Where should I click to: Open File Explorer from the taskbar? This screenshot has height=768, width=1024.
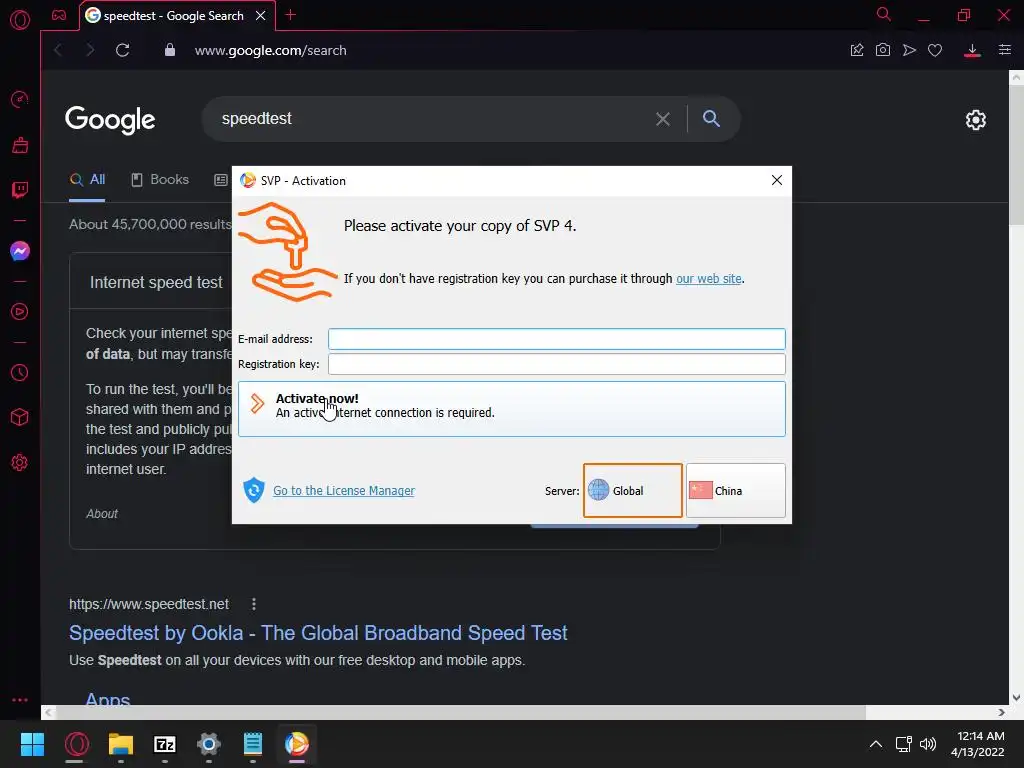(121, 744)
